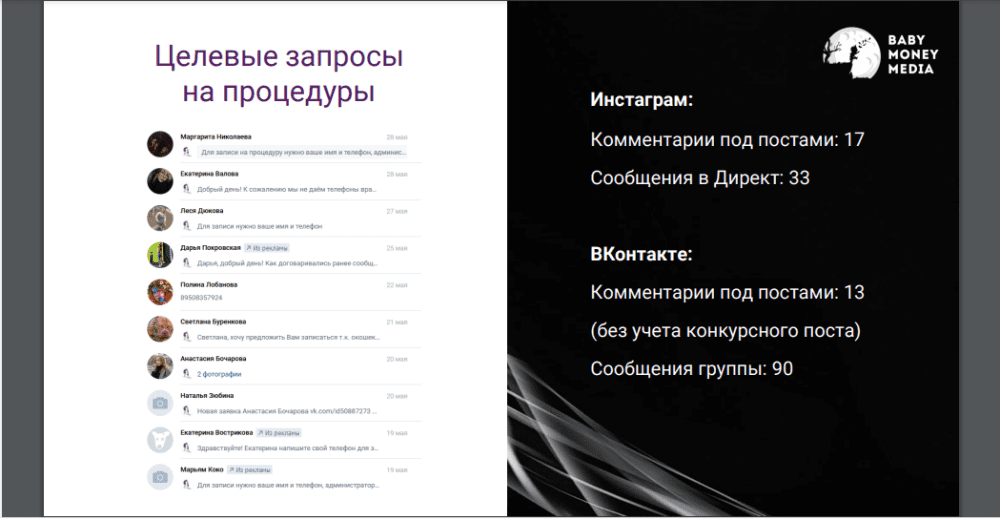
Task: Click the '21 мая' date of Светлана Буренкова
Action: pos(397,322)
